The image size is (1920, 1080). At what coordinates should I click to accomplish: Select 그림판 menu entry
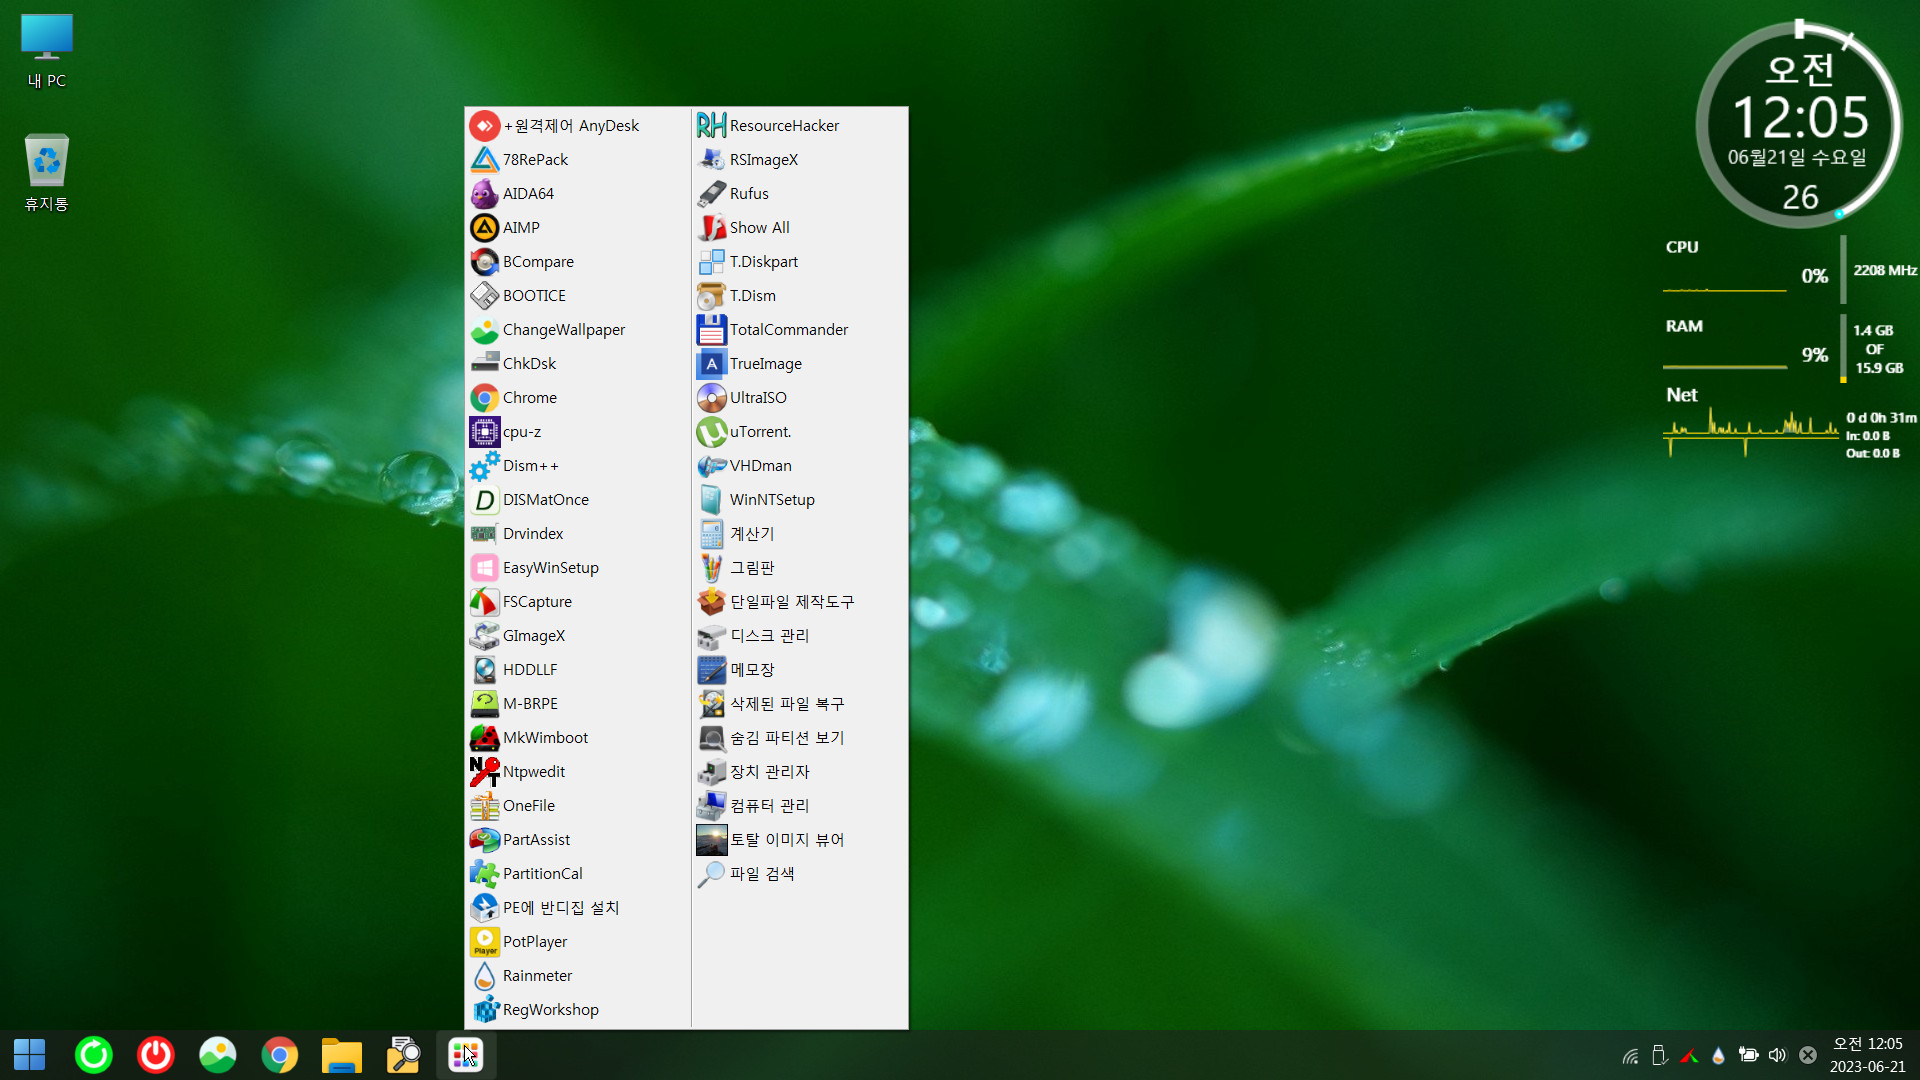pos(800,568)
